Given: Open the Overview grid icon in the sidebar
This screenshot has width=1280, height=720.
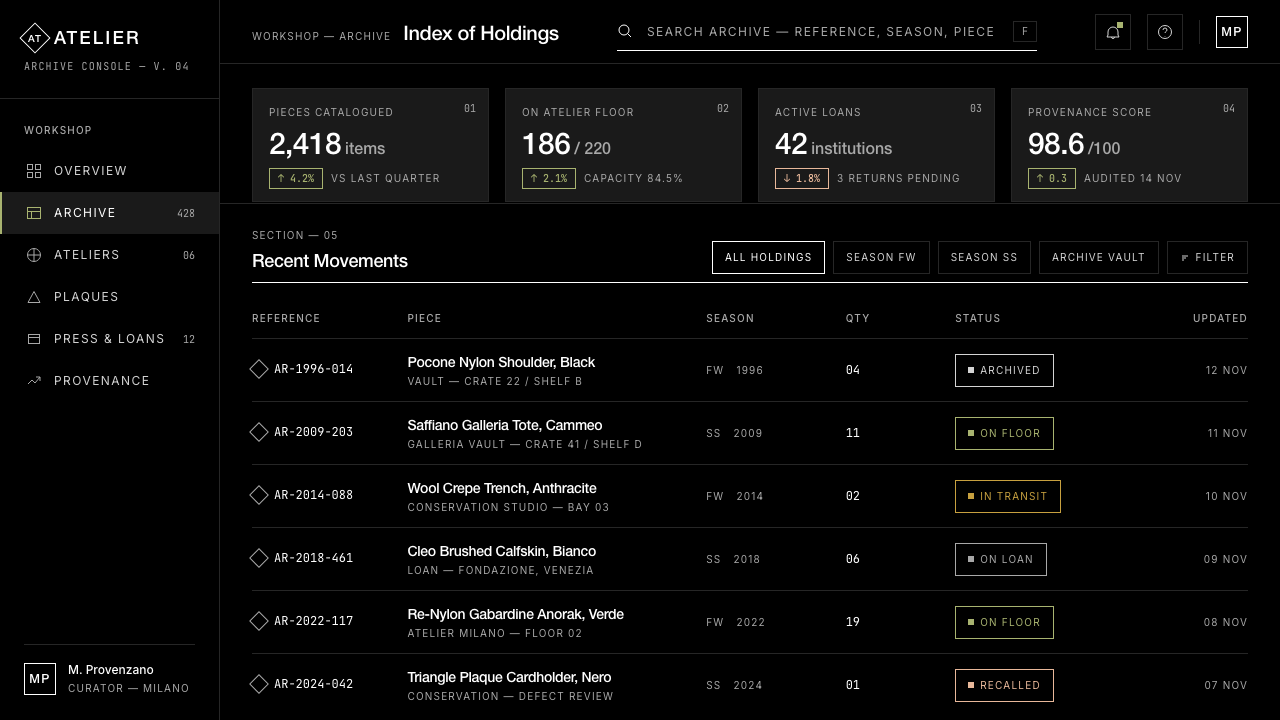Looking at the screenshot, I should click(34, 171).
